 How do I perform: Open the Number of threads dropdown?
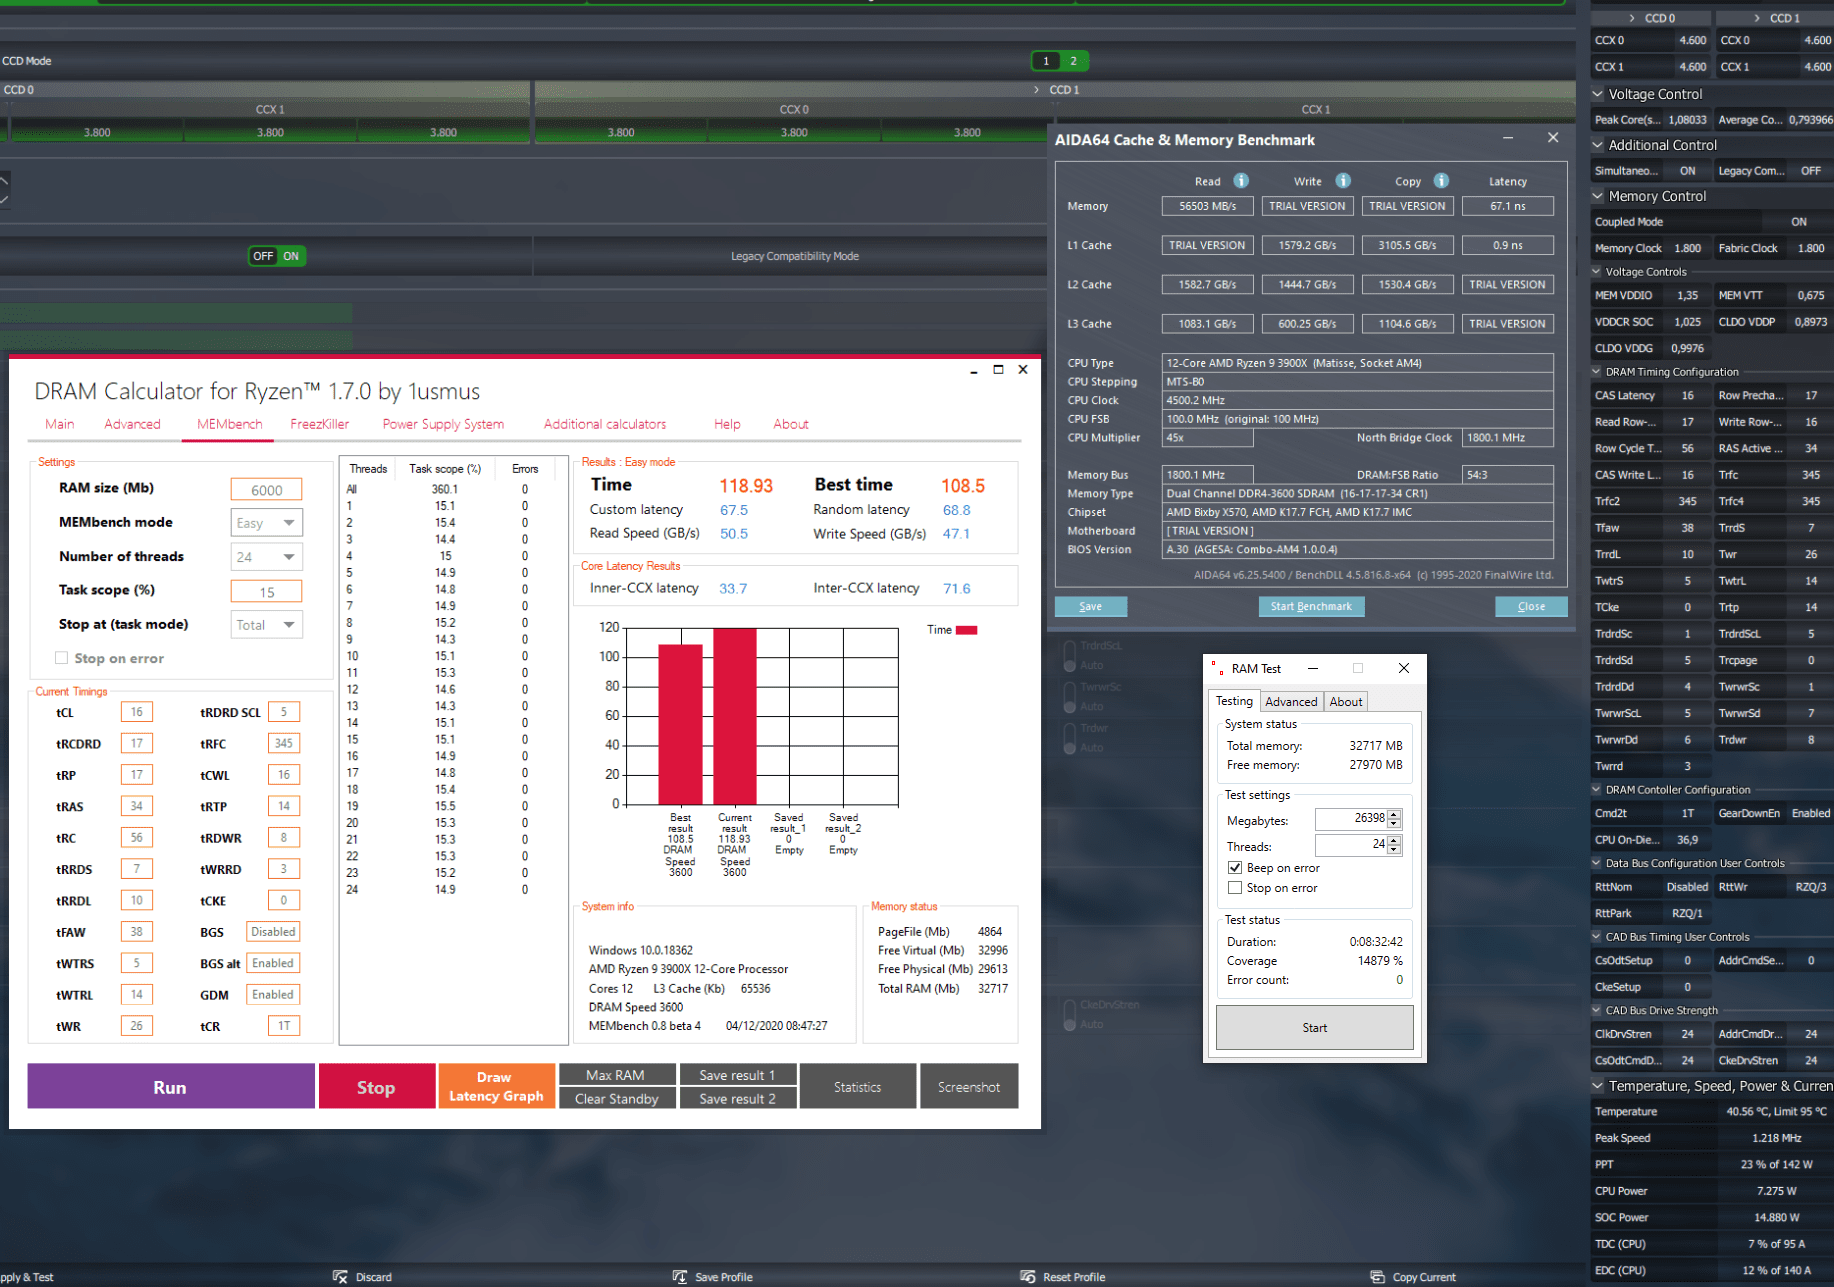tap(267, 557)
